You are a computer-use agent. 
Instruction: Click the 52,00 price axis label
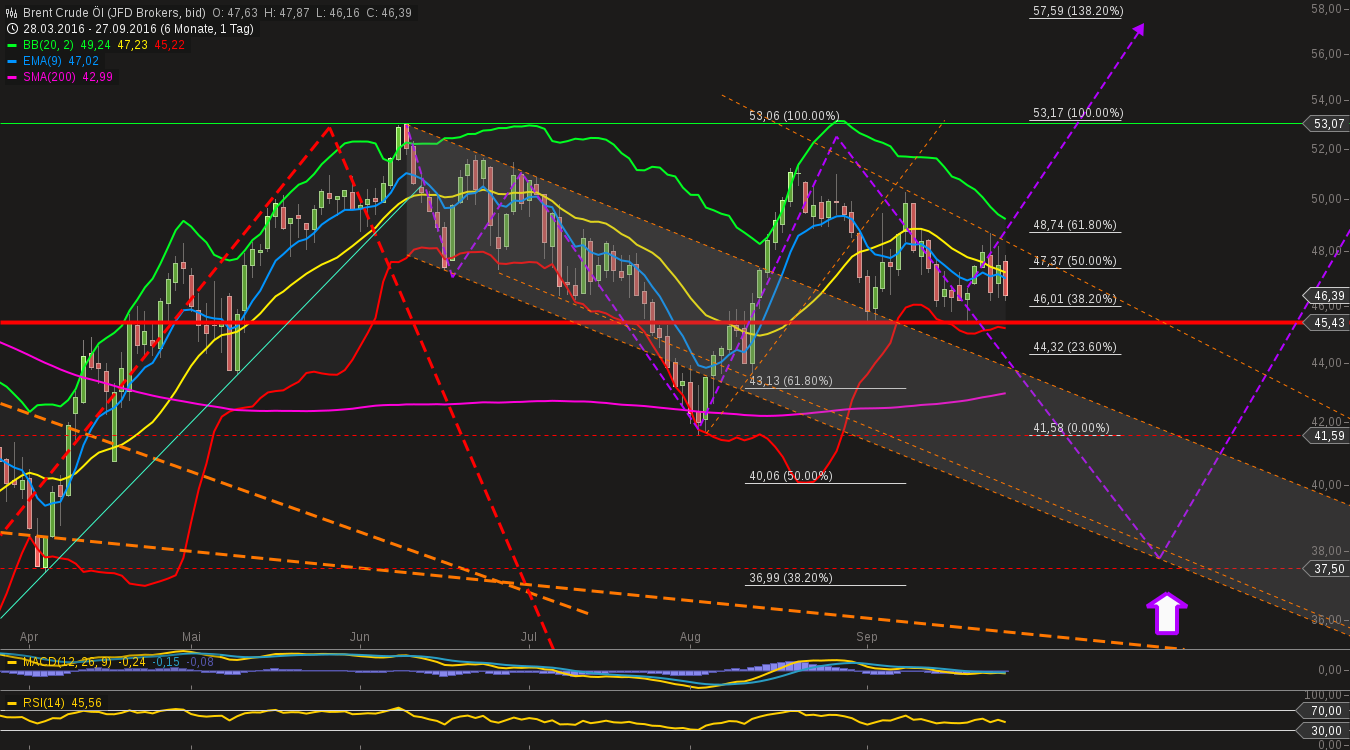point(1326,149)
